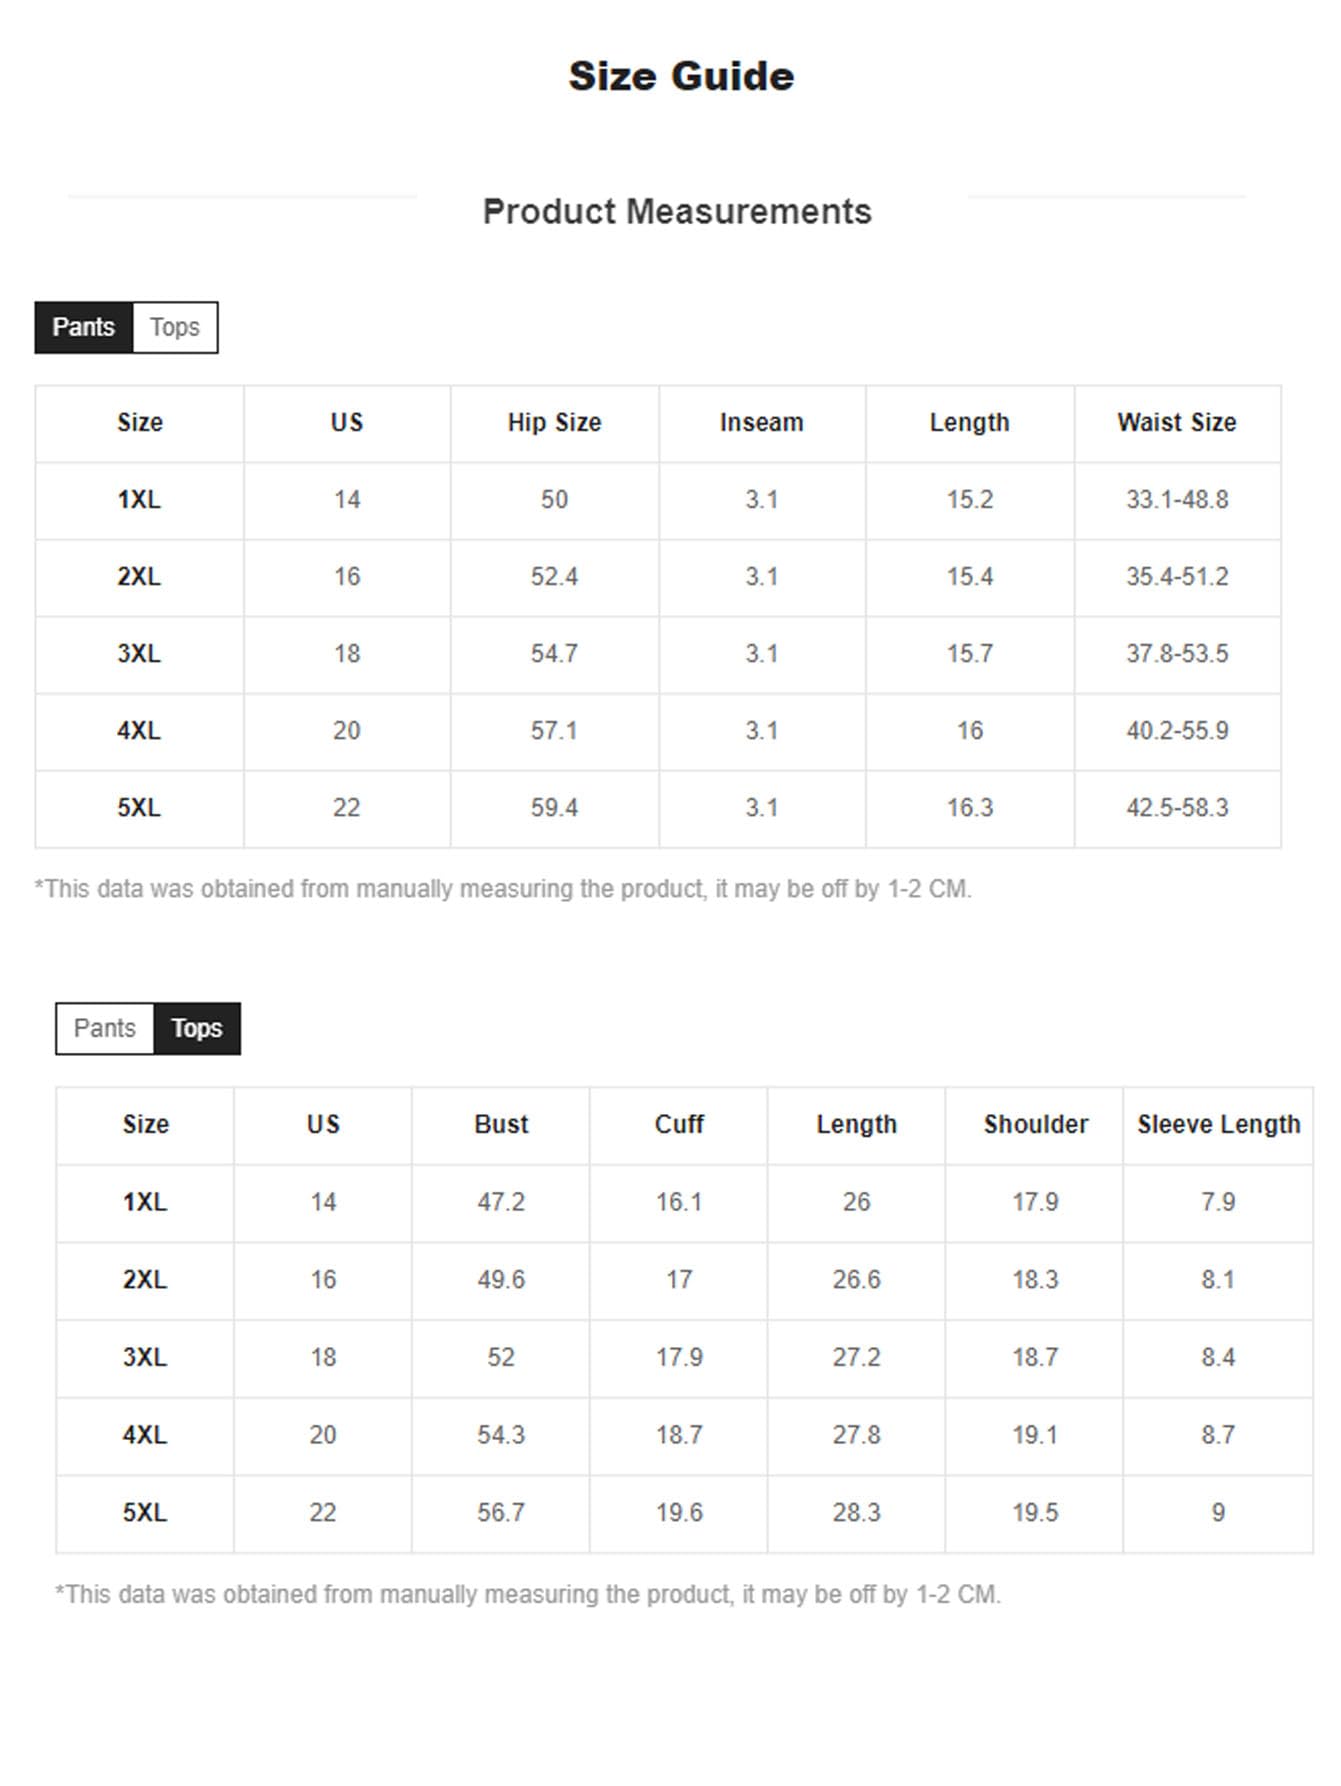Select the Pants tab in upper table
1341x1786 pixels.
(x=84, y=327)
